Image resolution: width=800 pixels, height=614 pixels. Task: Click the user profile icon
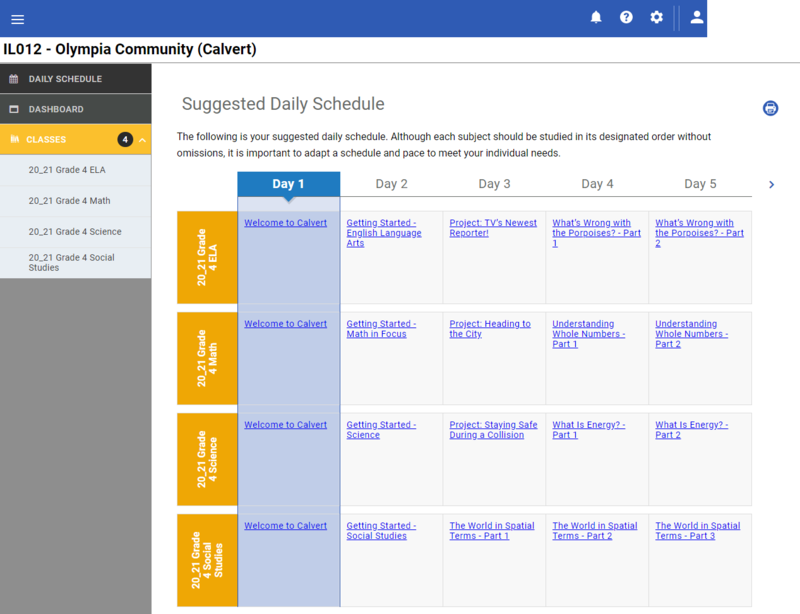pos(697,17)
